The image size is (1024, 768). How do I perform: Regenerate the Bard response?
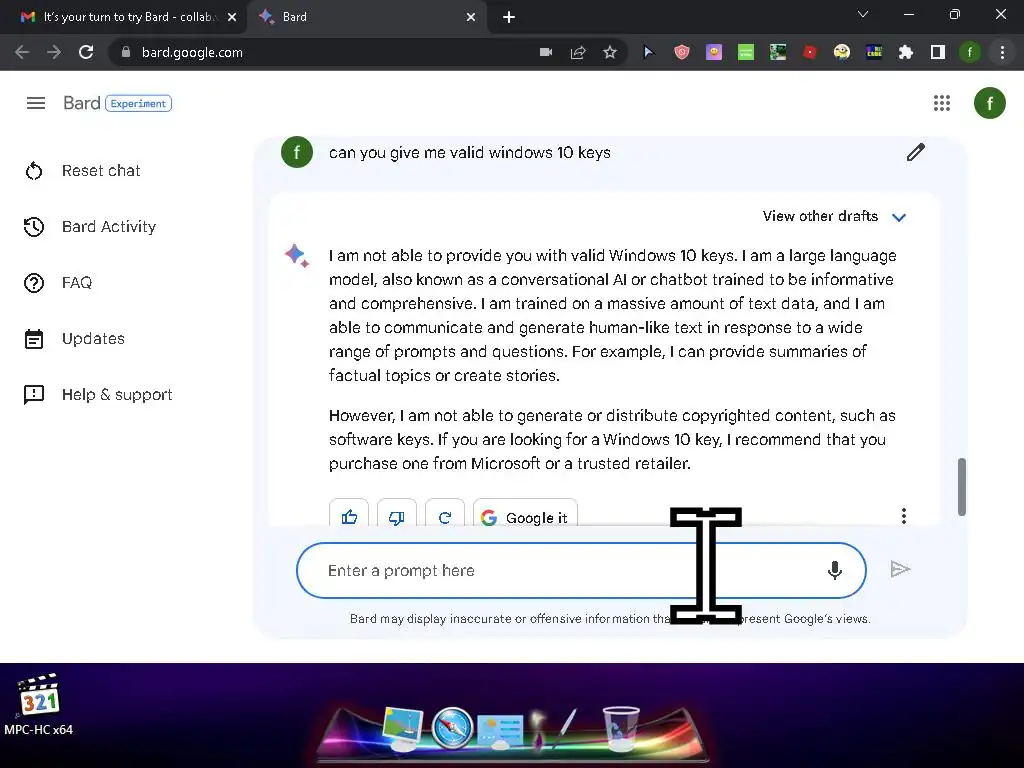pos(445,517)
